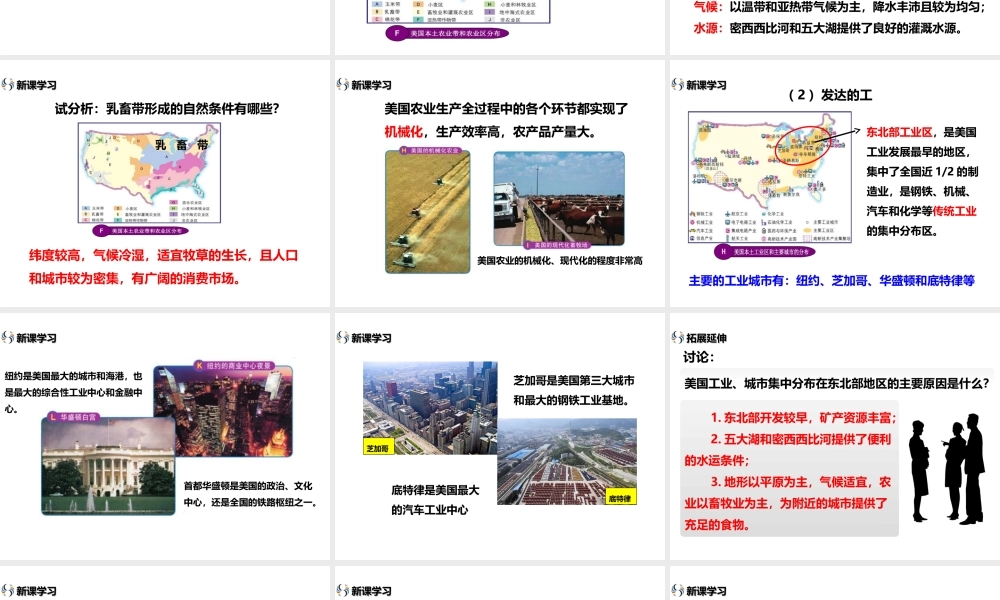Click the logo icon beside '拓展延伸'

pyautogui.click(x=677, y=337)
